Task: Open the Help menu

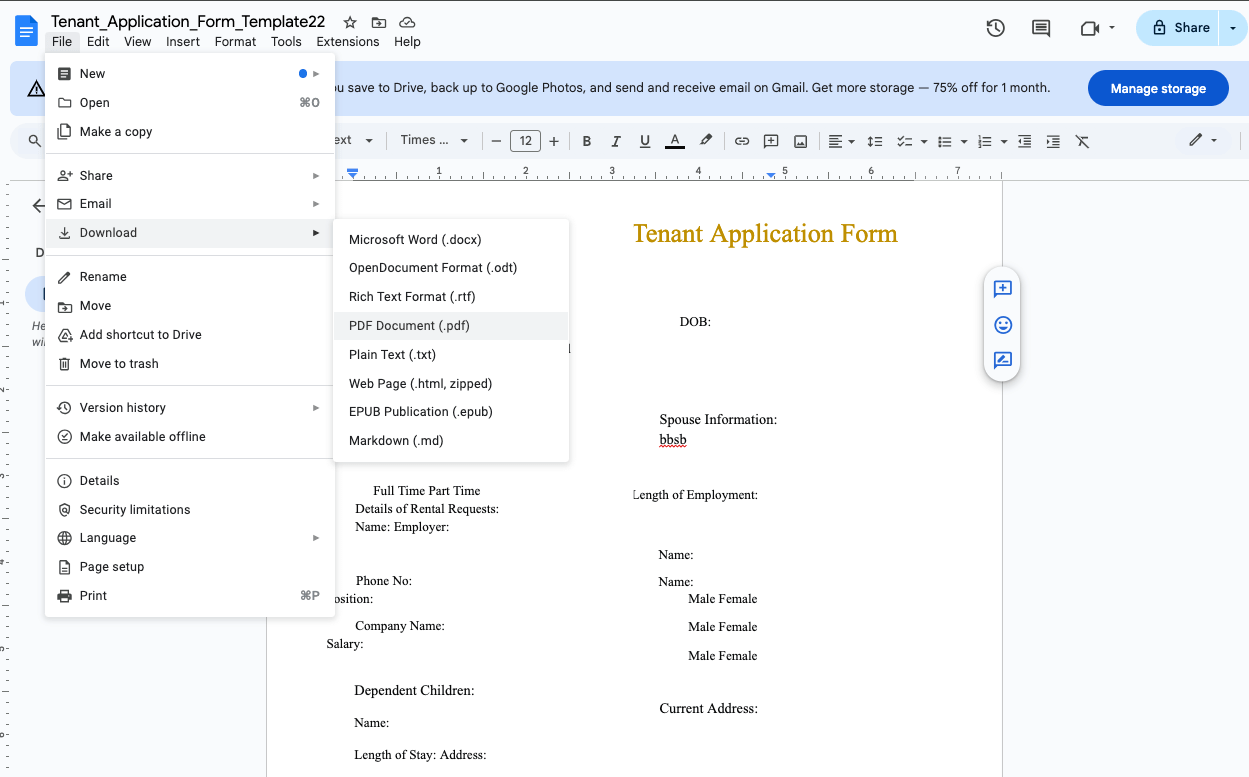Action: pyautogui.click(x=407, y=42)
